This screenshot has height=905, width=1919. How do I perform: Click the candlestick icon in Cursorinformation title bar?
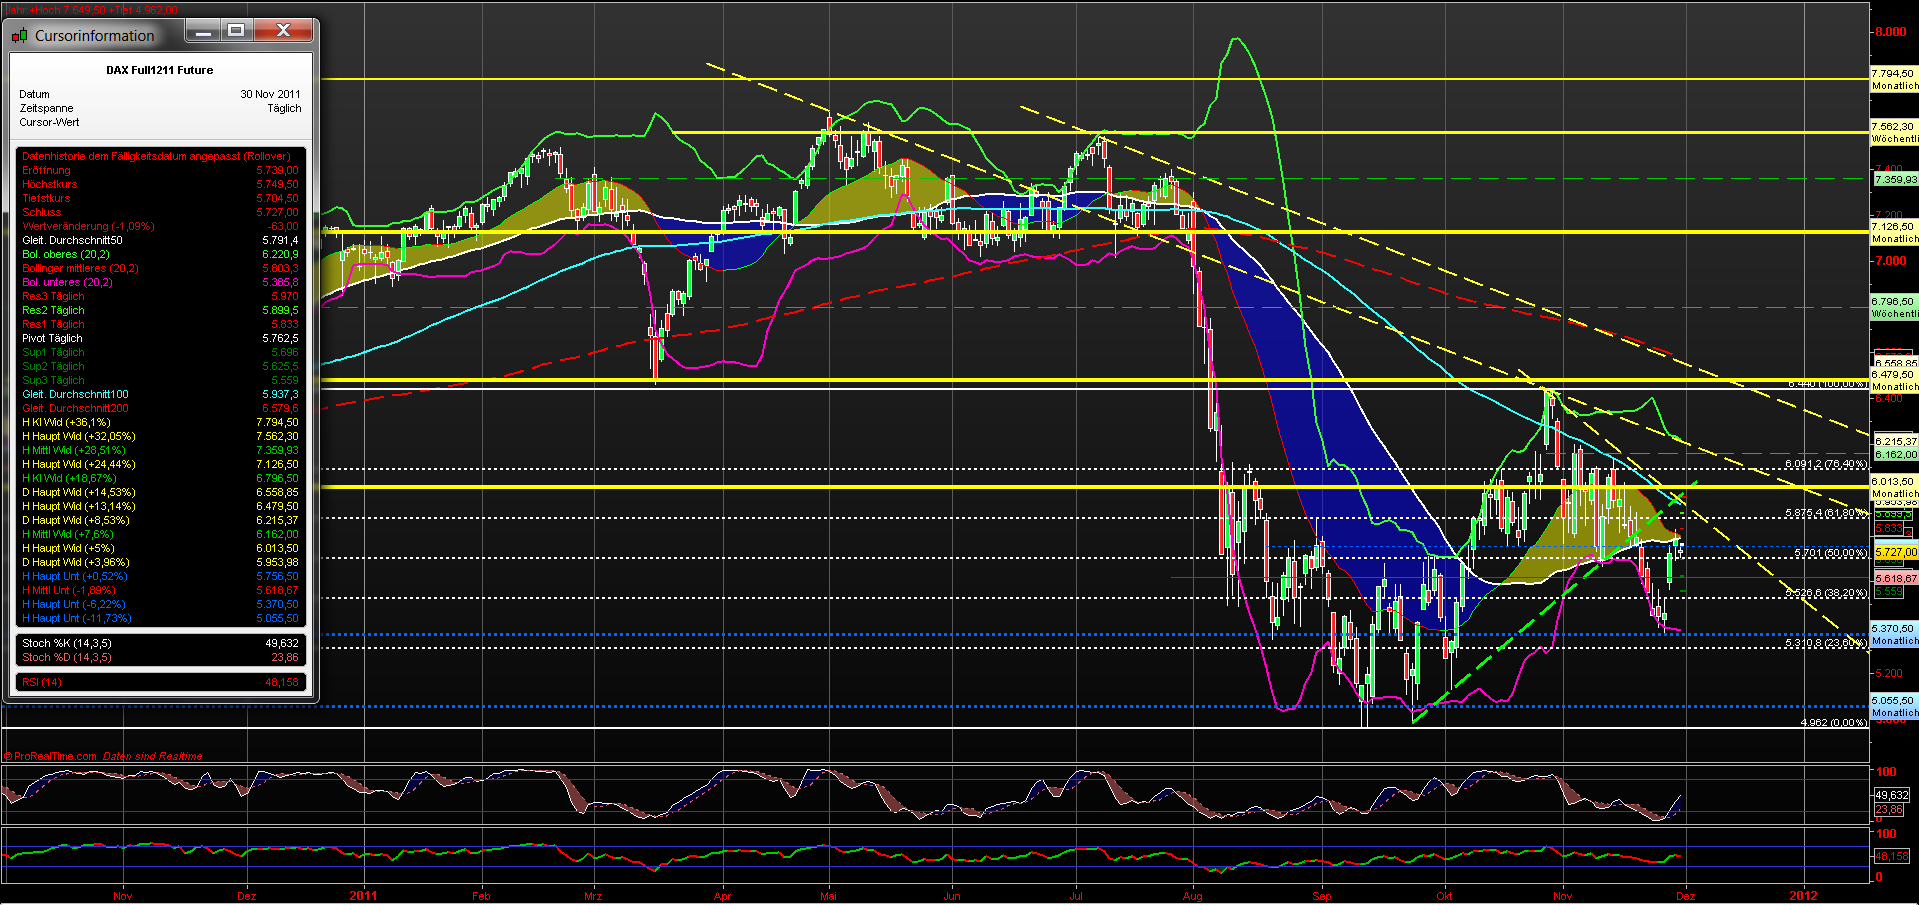[x=20, y=35]
